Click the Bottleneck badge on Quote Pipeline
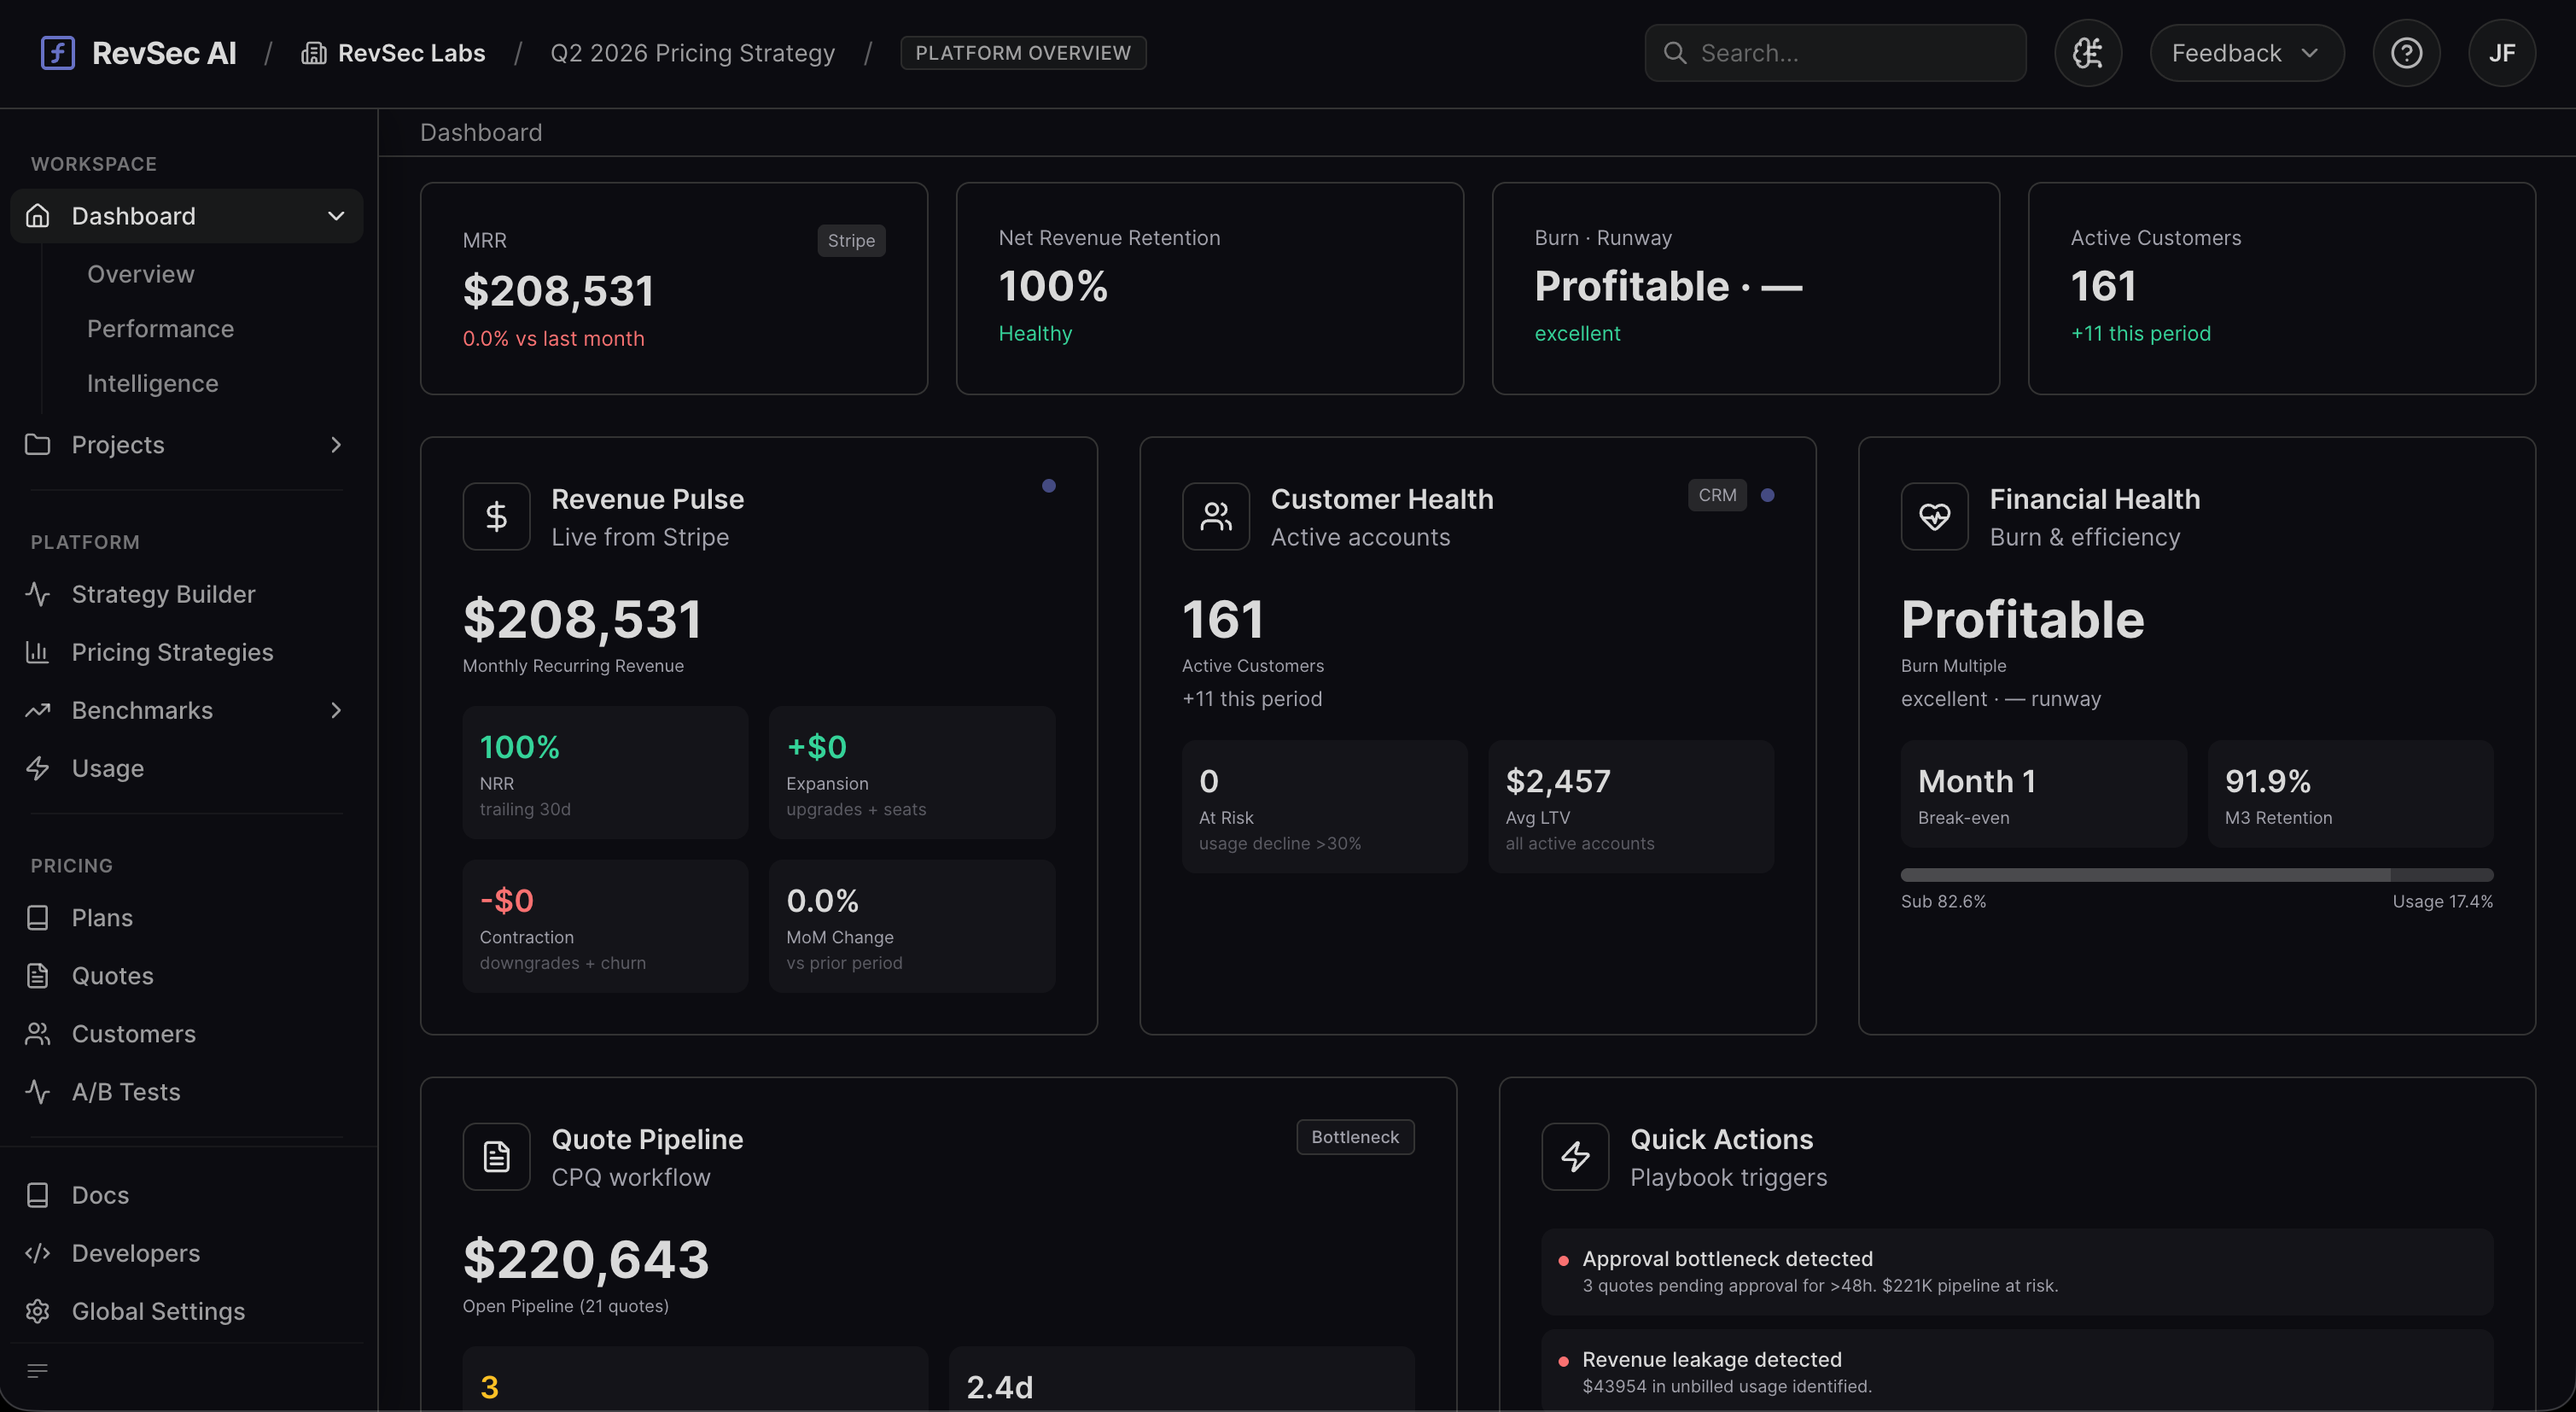This screenshot has width=2576, height=1412. point(1355,1137)
